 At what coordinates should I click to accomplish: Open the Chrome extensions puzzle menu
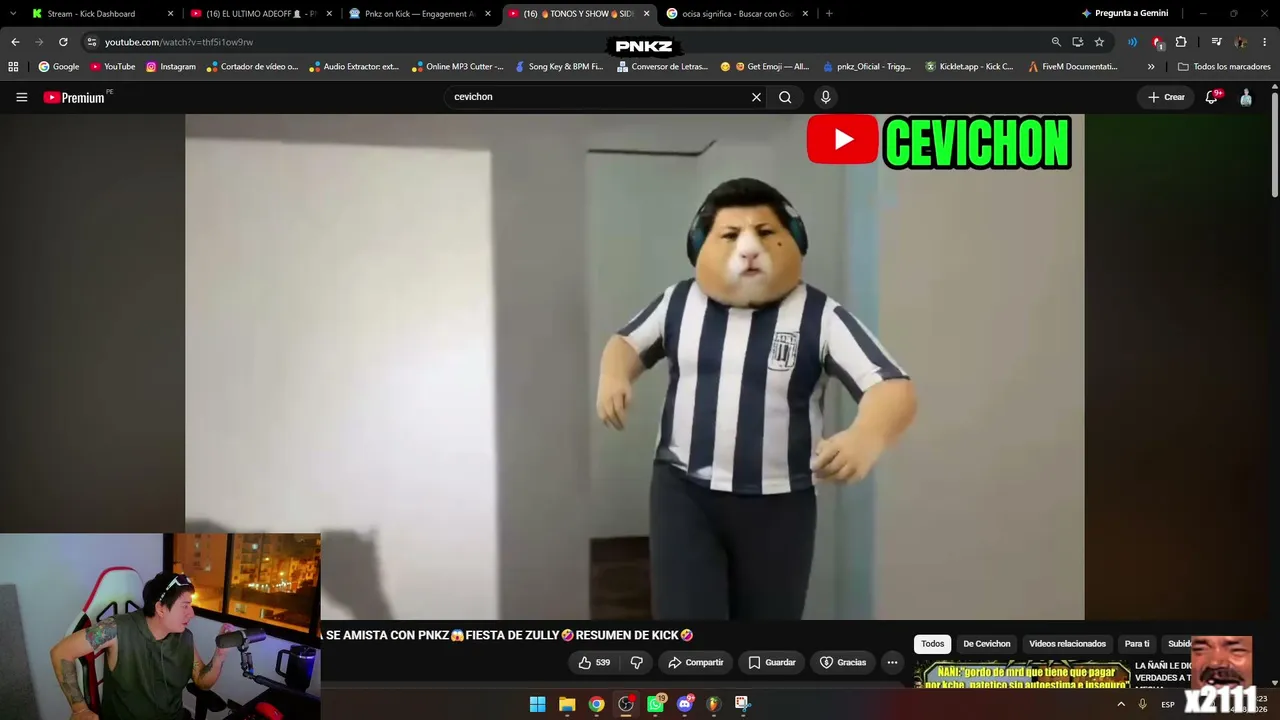click(1181, 42)
